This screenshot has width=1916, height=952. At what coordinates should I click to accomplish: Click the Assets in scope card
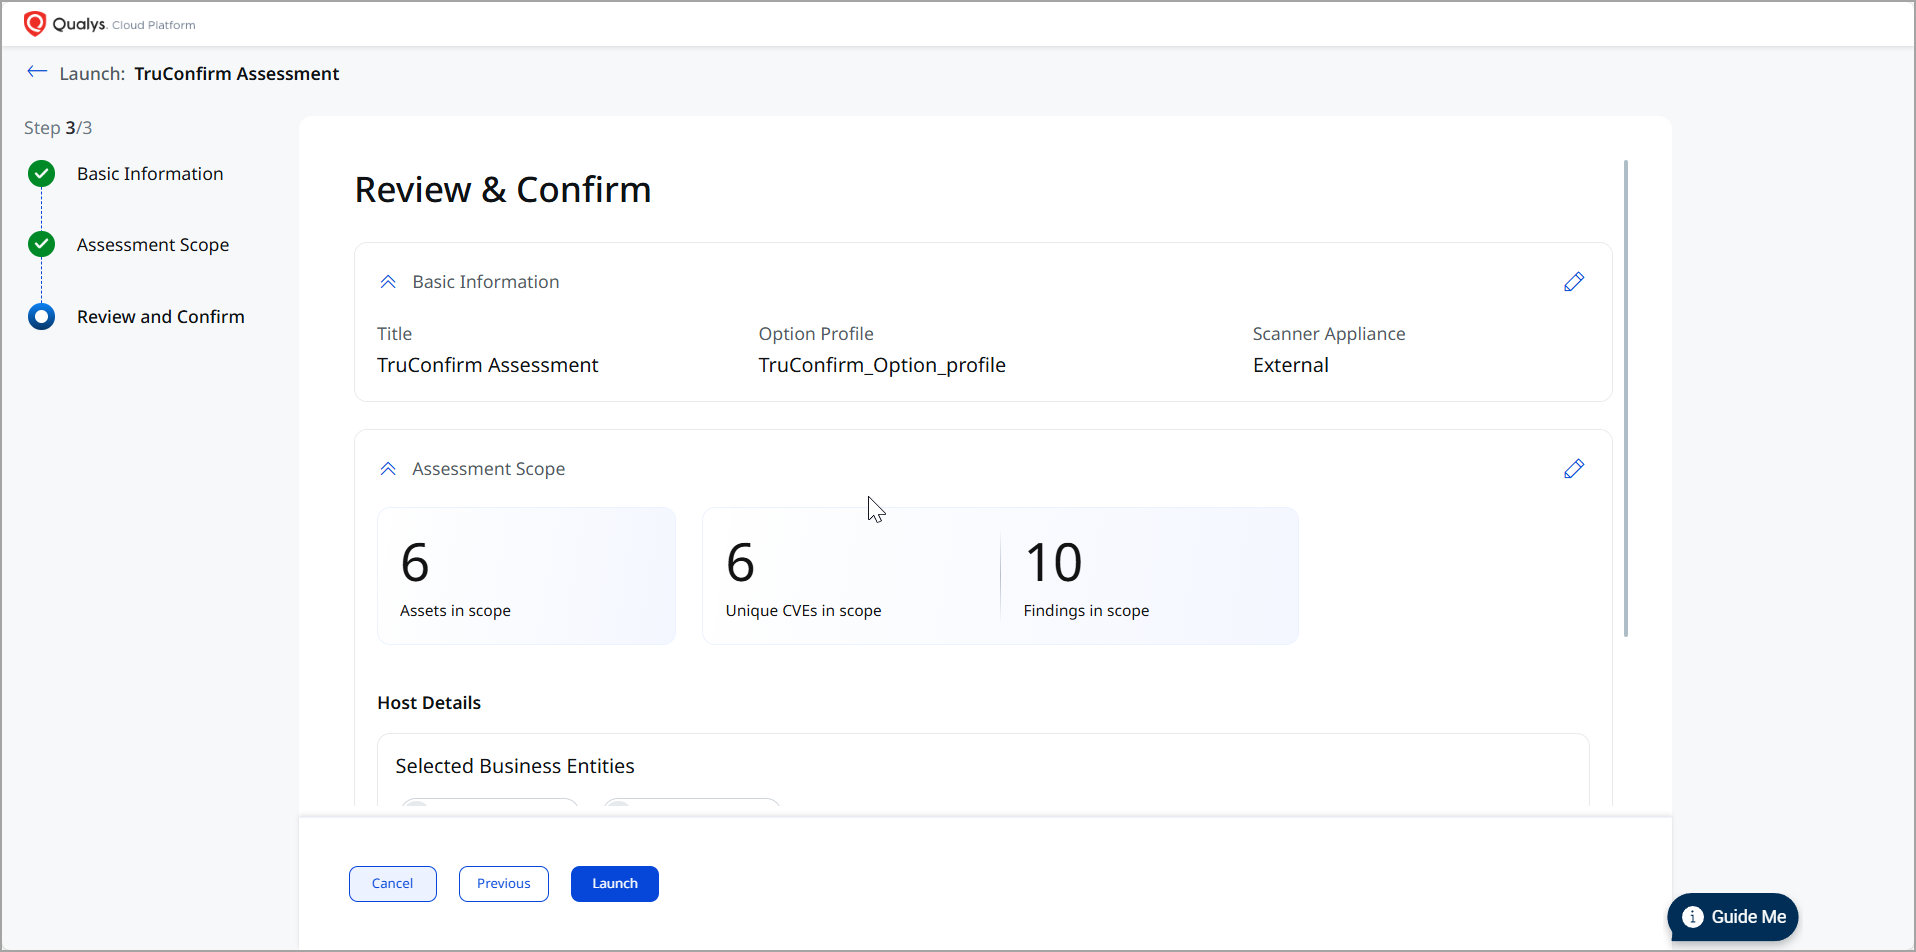tap(526, 576)
